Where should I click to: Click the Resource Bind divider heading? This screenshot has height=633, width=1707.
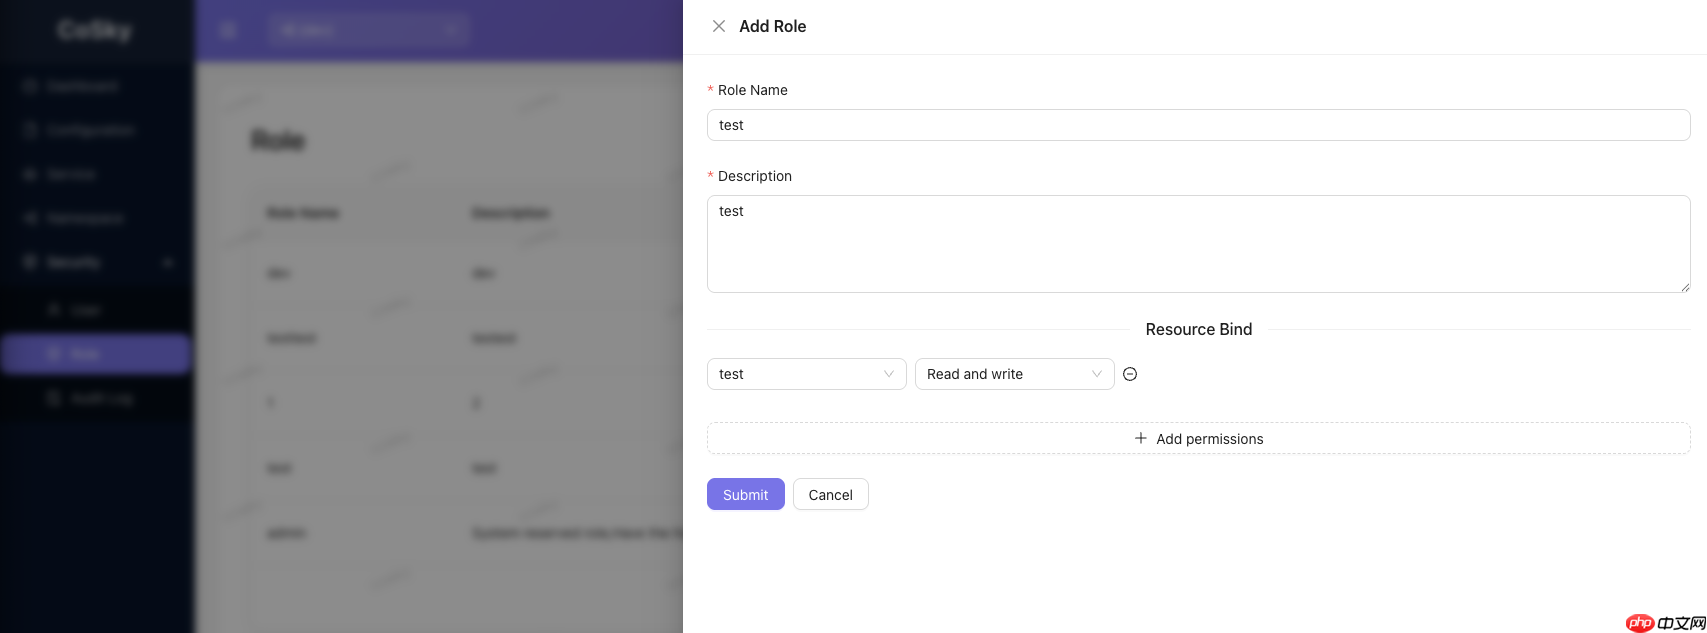pyautogui.click(x=1198, y=329)
